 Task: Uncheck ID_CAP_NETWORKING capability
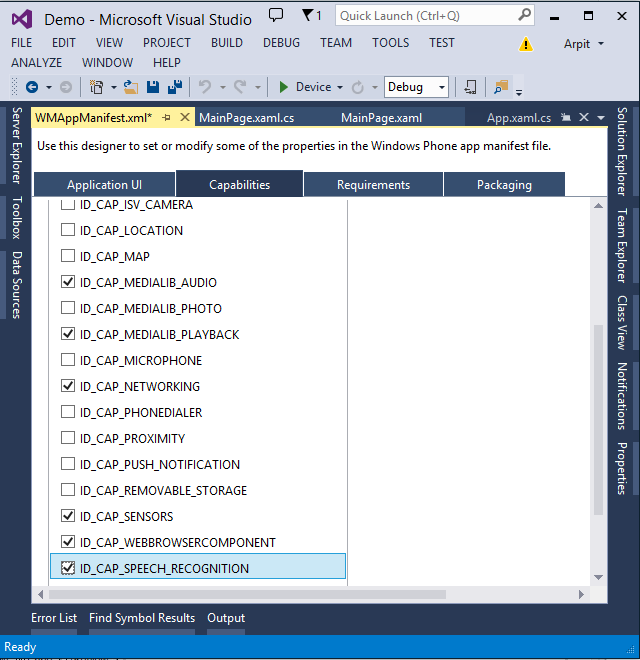(68, 386)
